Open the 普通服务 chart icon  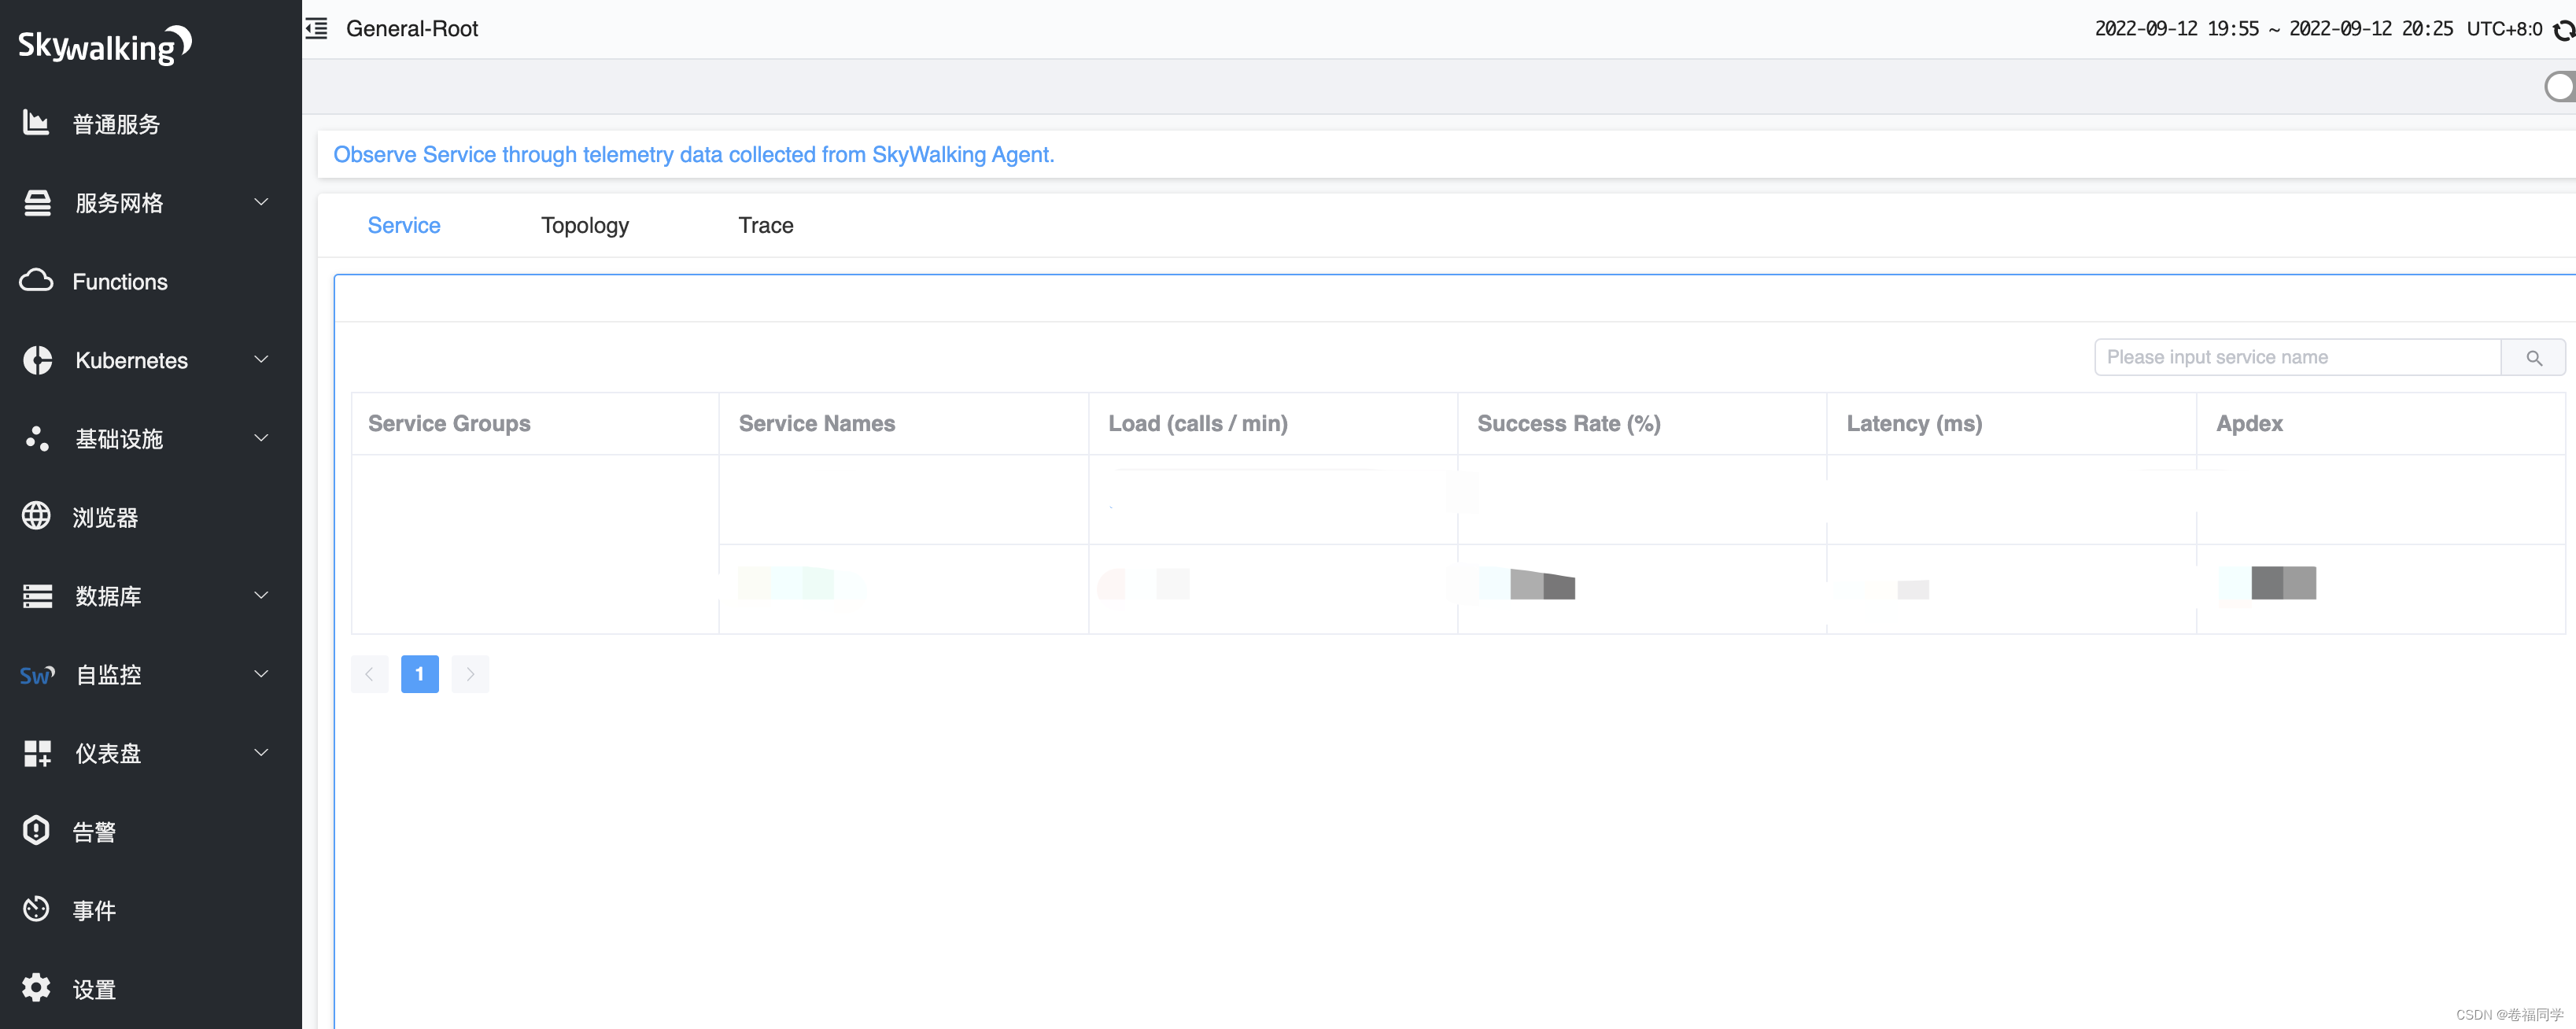point(36,123)
